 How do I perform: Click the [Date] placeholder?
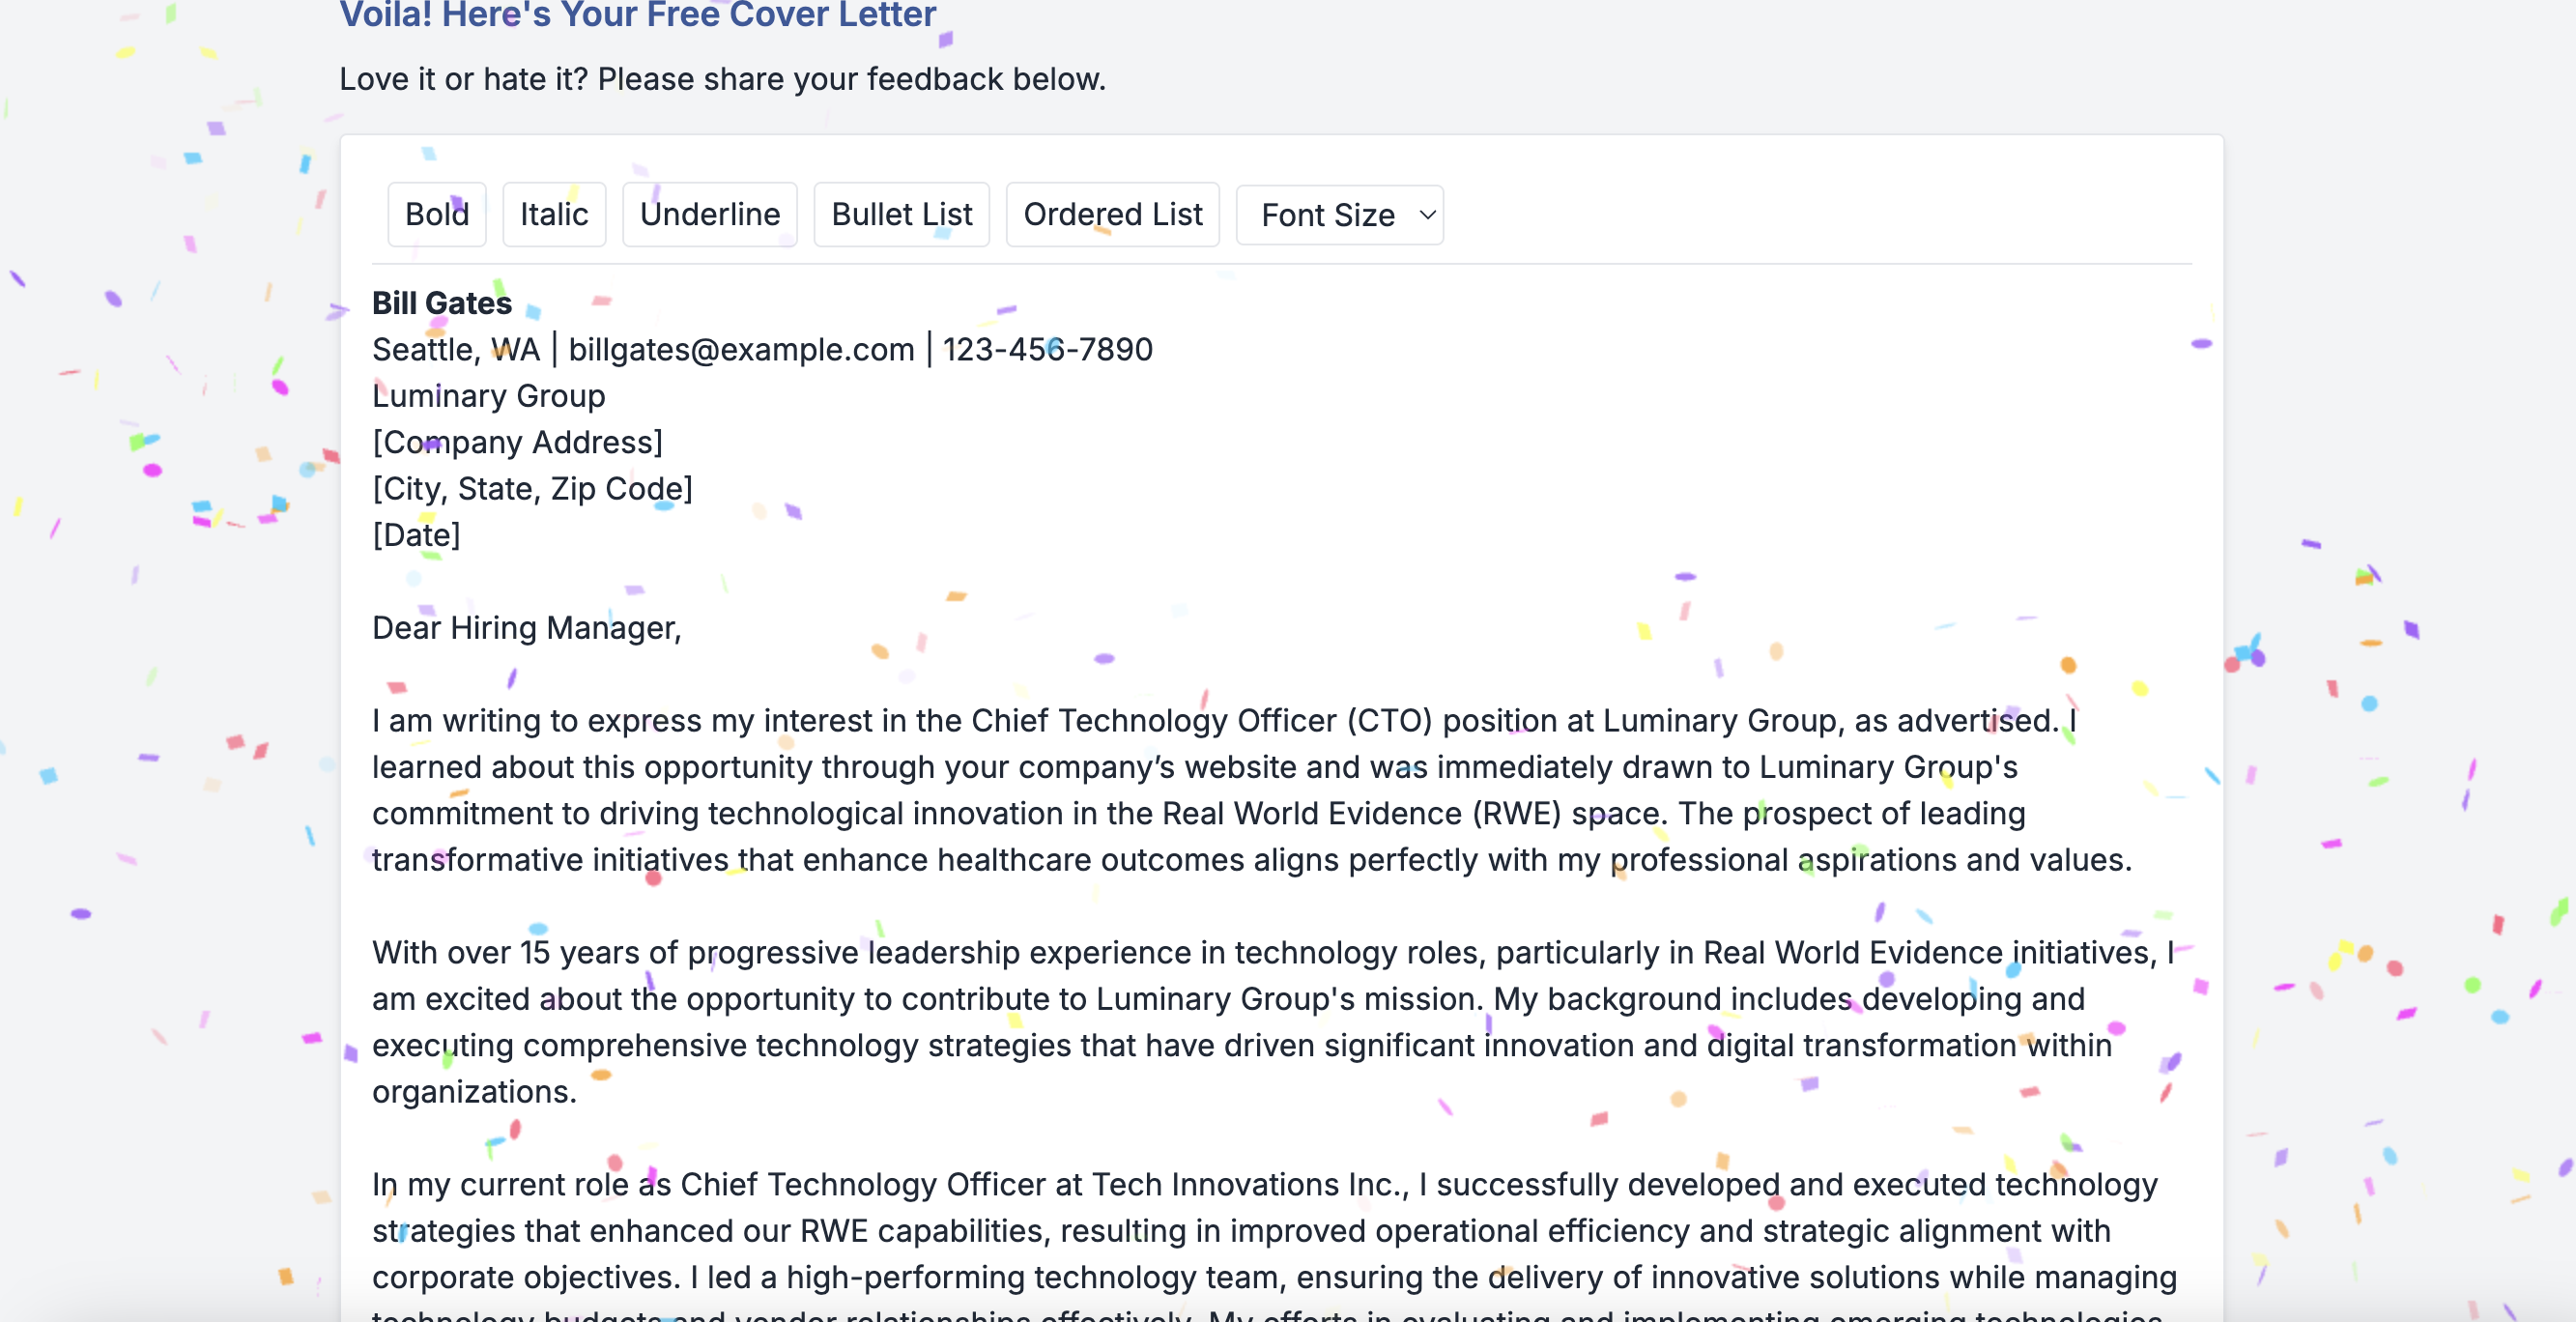pyautogui.click(x=416, y=535)
